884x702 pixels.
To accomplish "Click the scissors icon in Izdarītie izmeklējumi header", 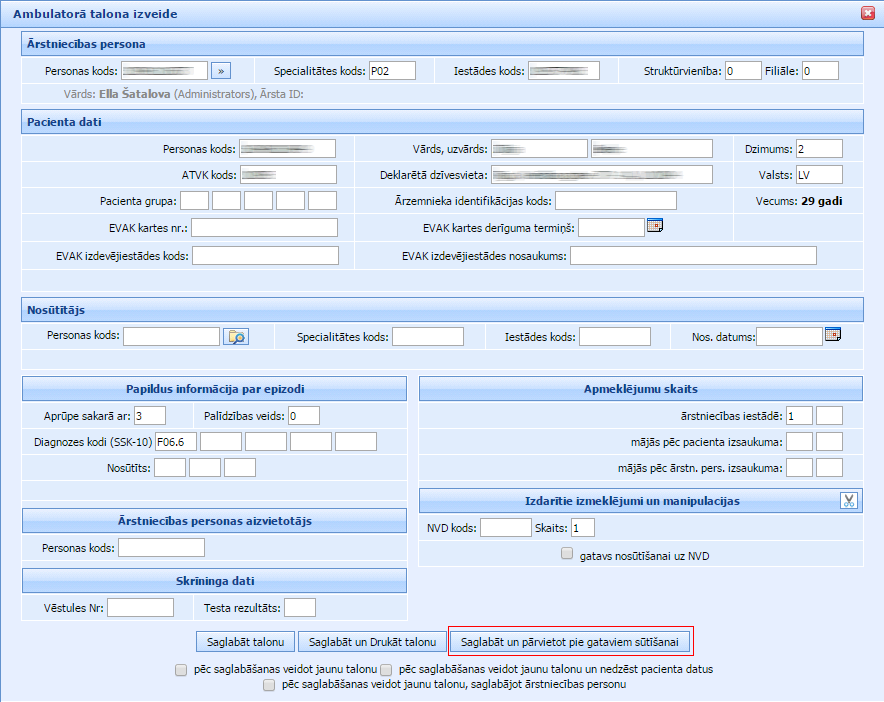I will click(x=849, y=501).
